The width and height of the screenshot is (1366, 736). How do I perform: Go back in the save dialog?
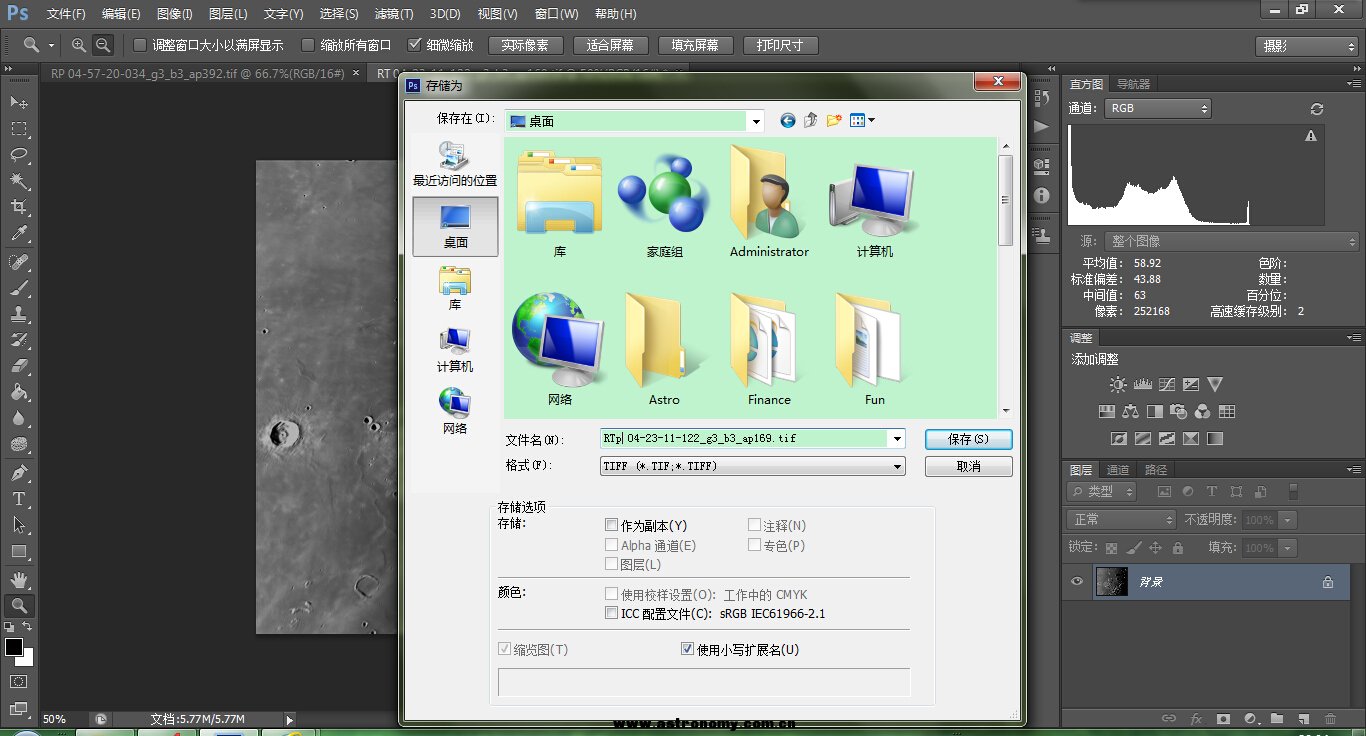[788, 120]
